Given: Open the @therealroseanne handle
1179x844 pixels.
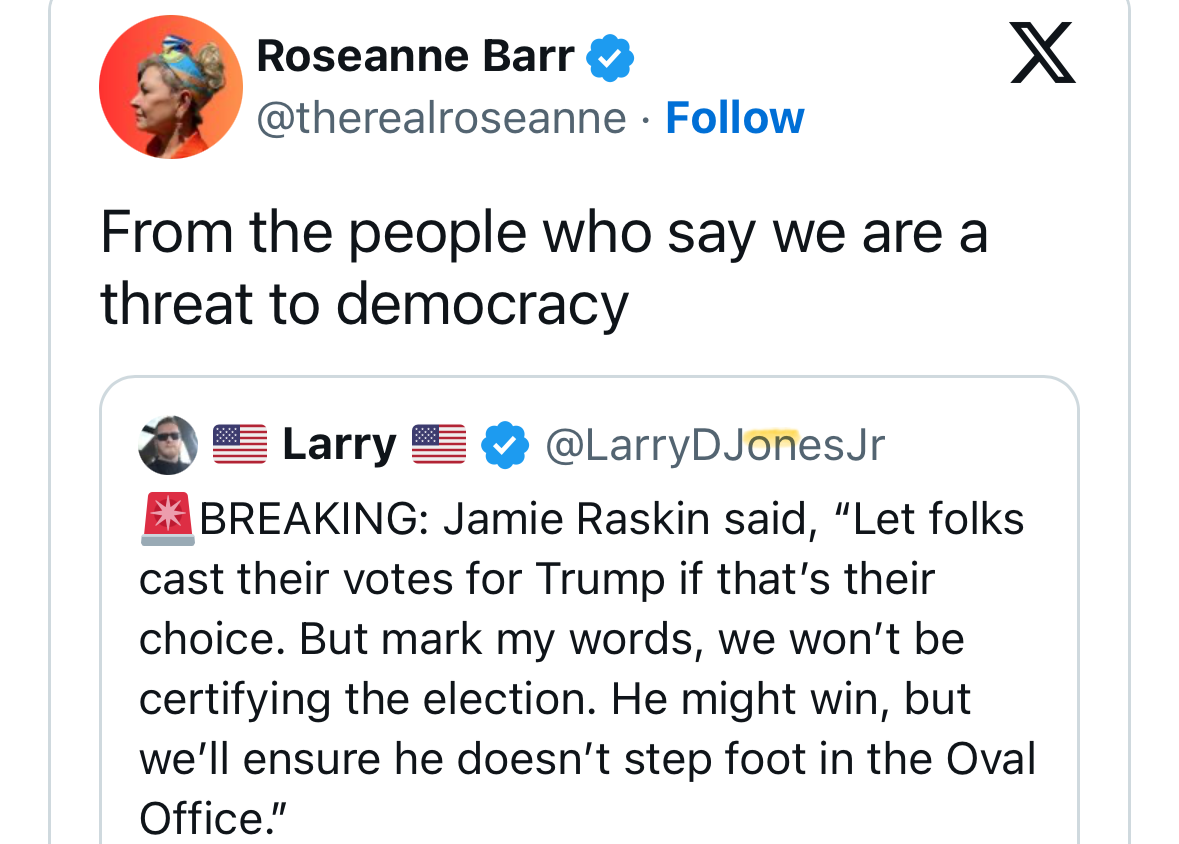Looking at the screenshot, I should click(441, 119).
